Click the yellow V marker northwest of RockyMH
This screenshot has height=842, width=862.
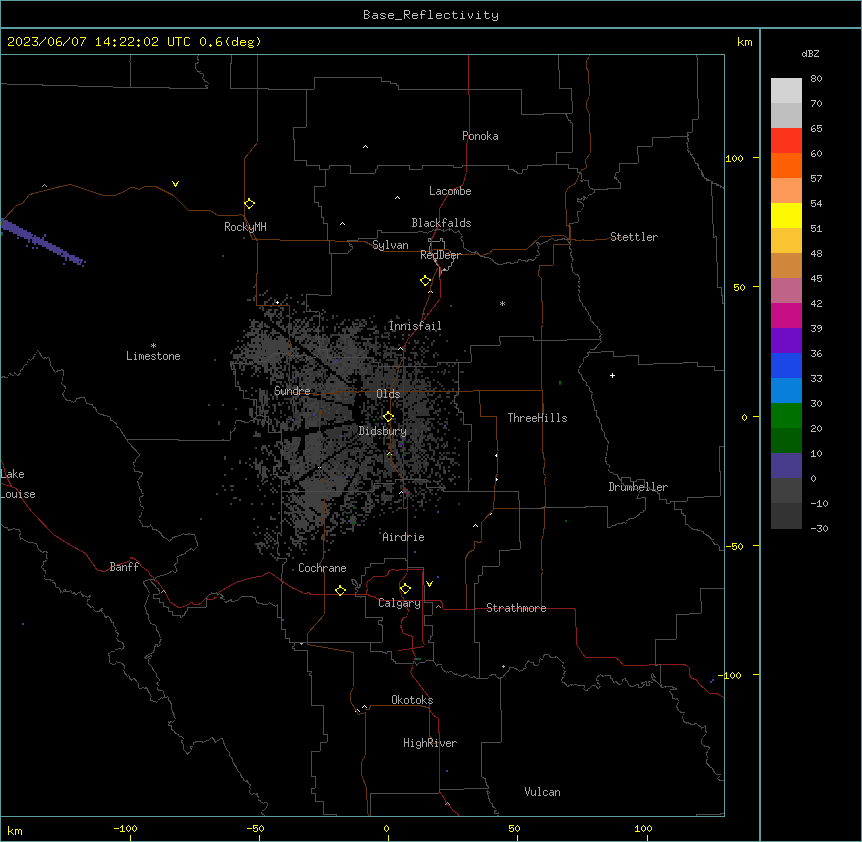tap(175, 184)
